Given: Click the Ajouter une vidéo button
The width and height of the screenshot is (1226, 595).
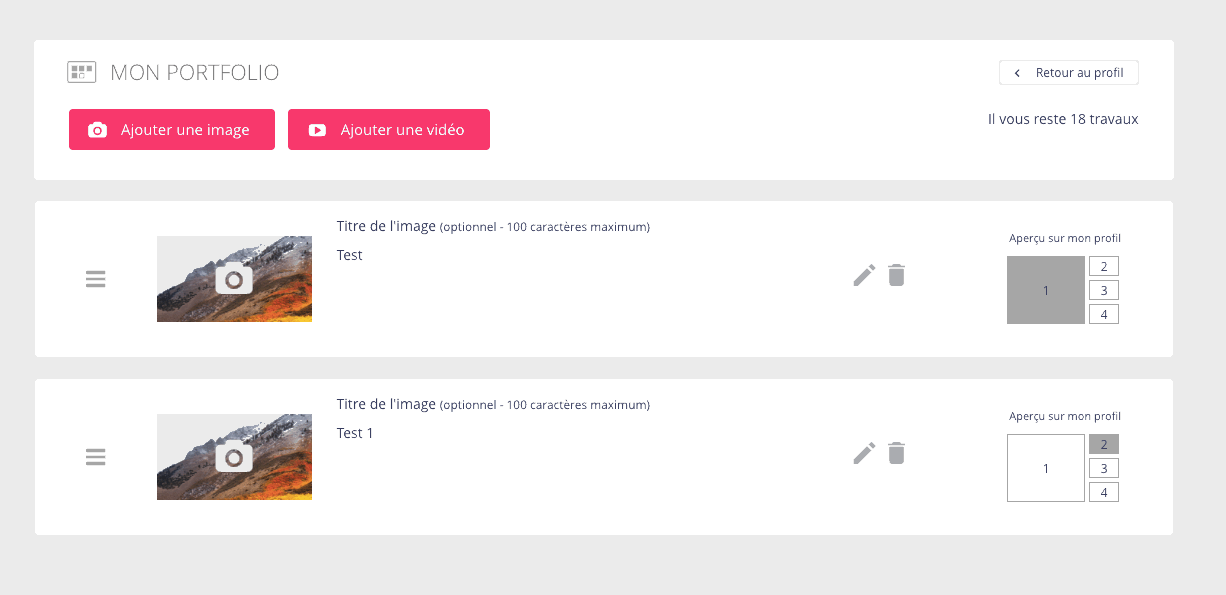Looking at the screenshot, I should [389, 130].
